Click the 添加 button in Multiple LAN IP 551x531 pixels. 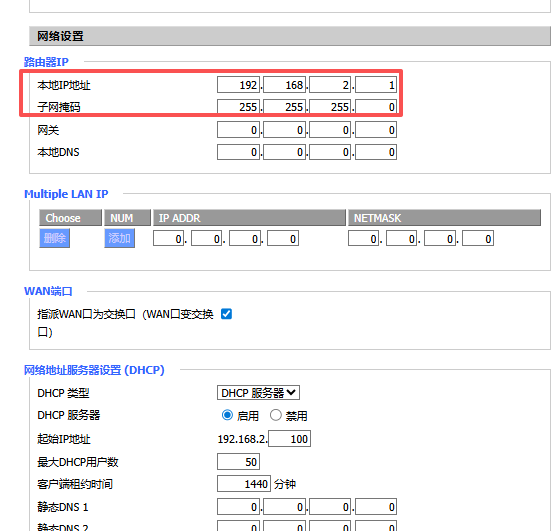119,238
